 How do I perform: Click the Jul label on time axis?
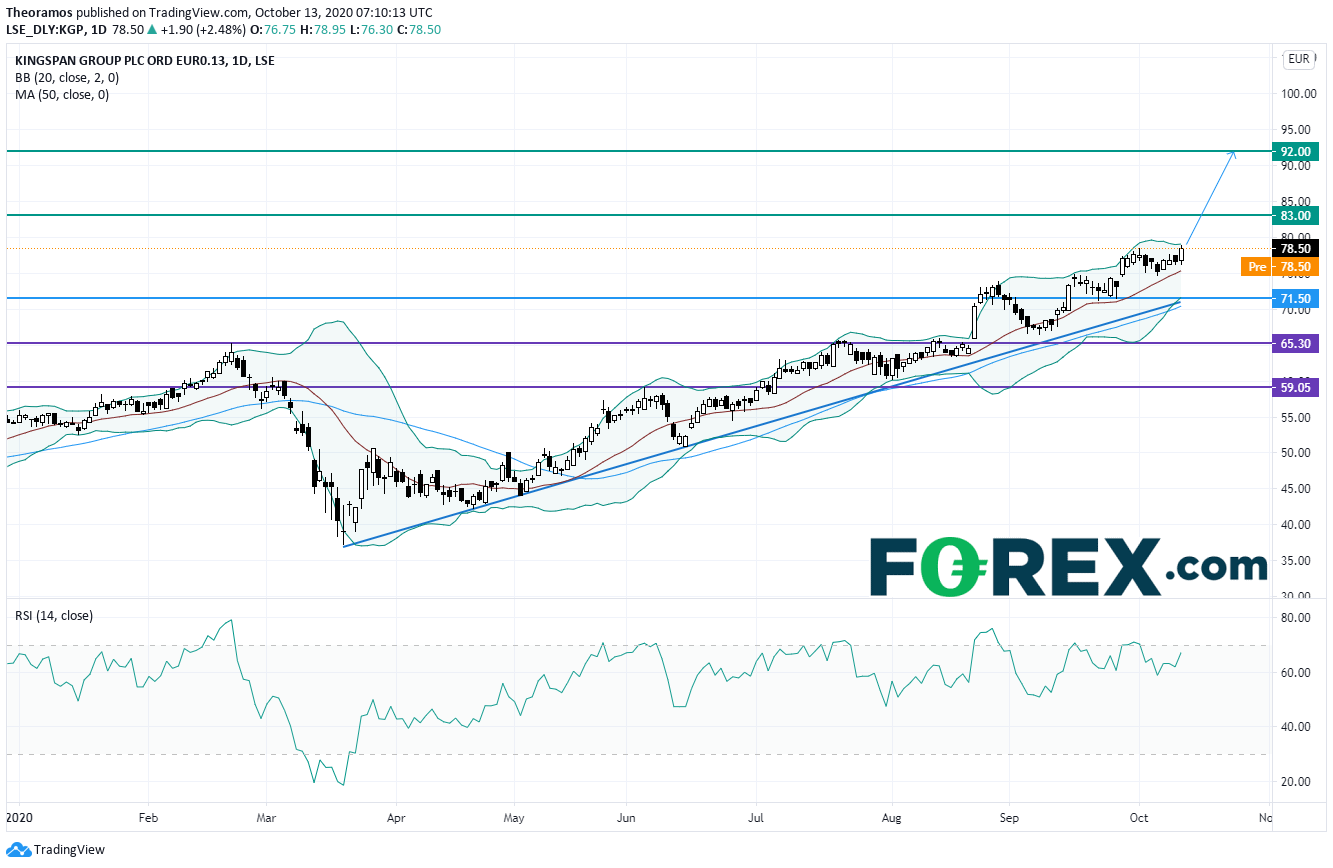pyautogui.click(x=755, y=818)
